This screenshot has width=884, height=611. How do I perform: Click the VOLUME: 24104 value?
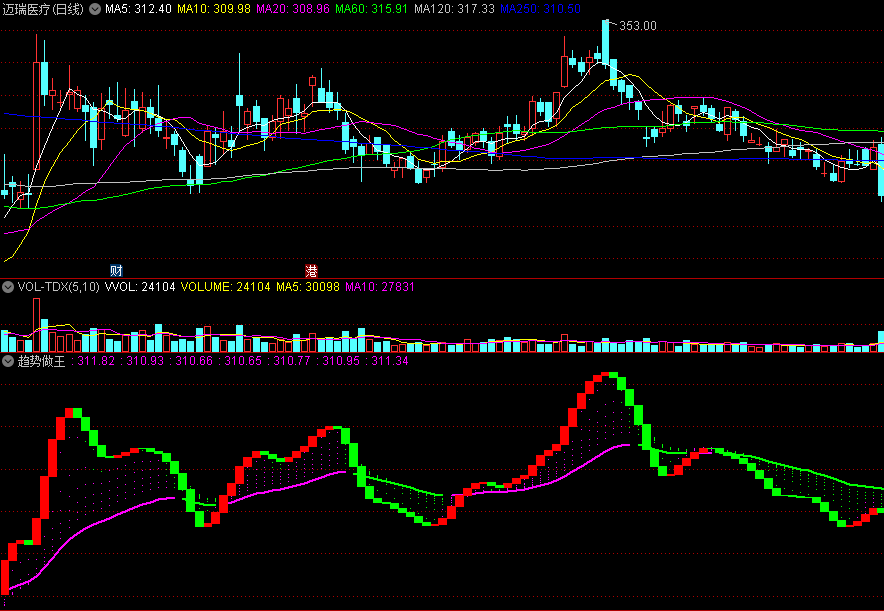[x=226, y=287]
